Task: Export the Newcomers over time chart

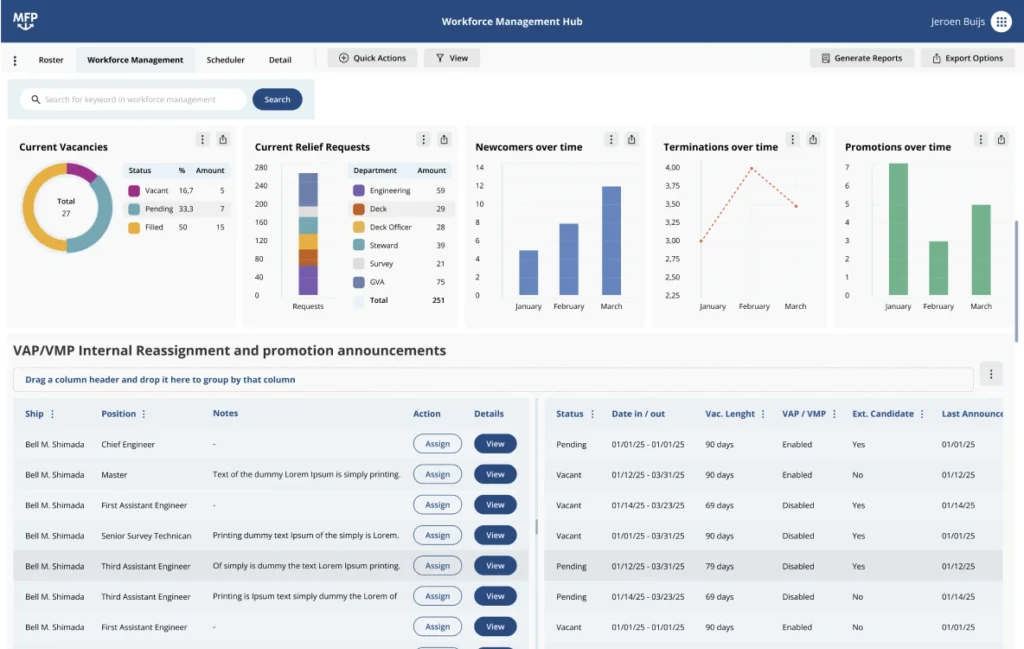Action: point(632,140)
